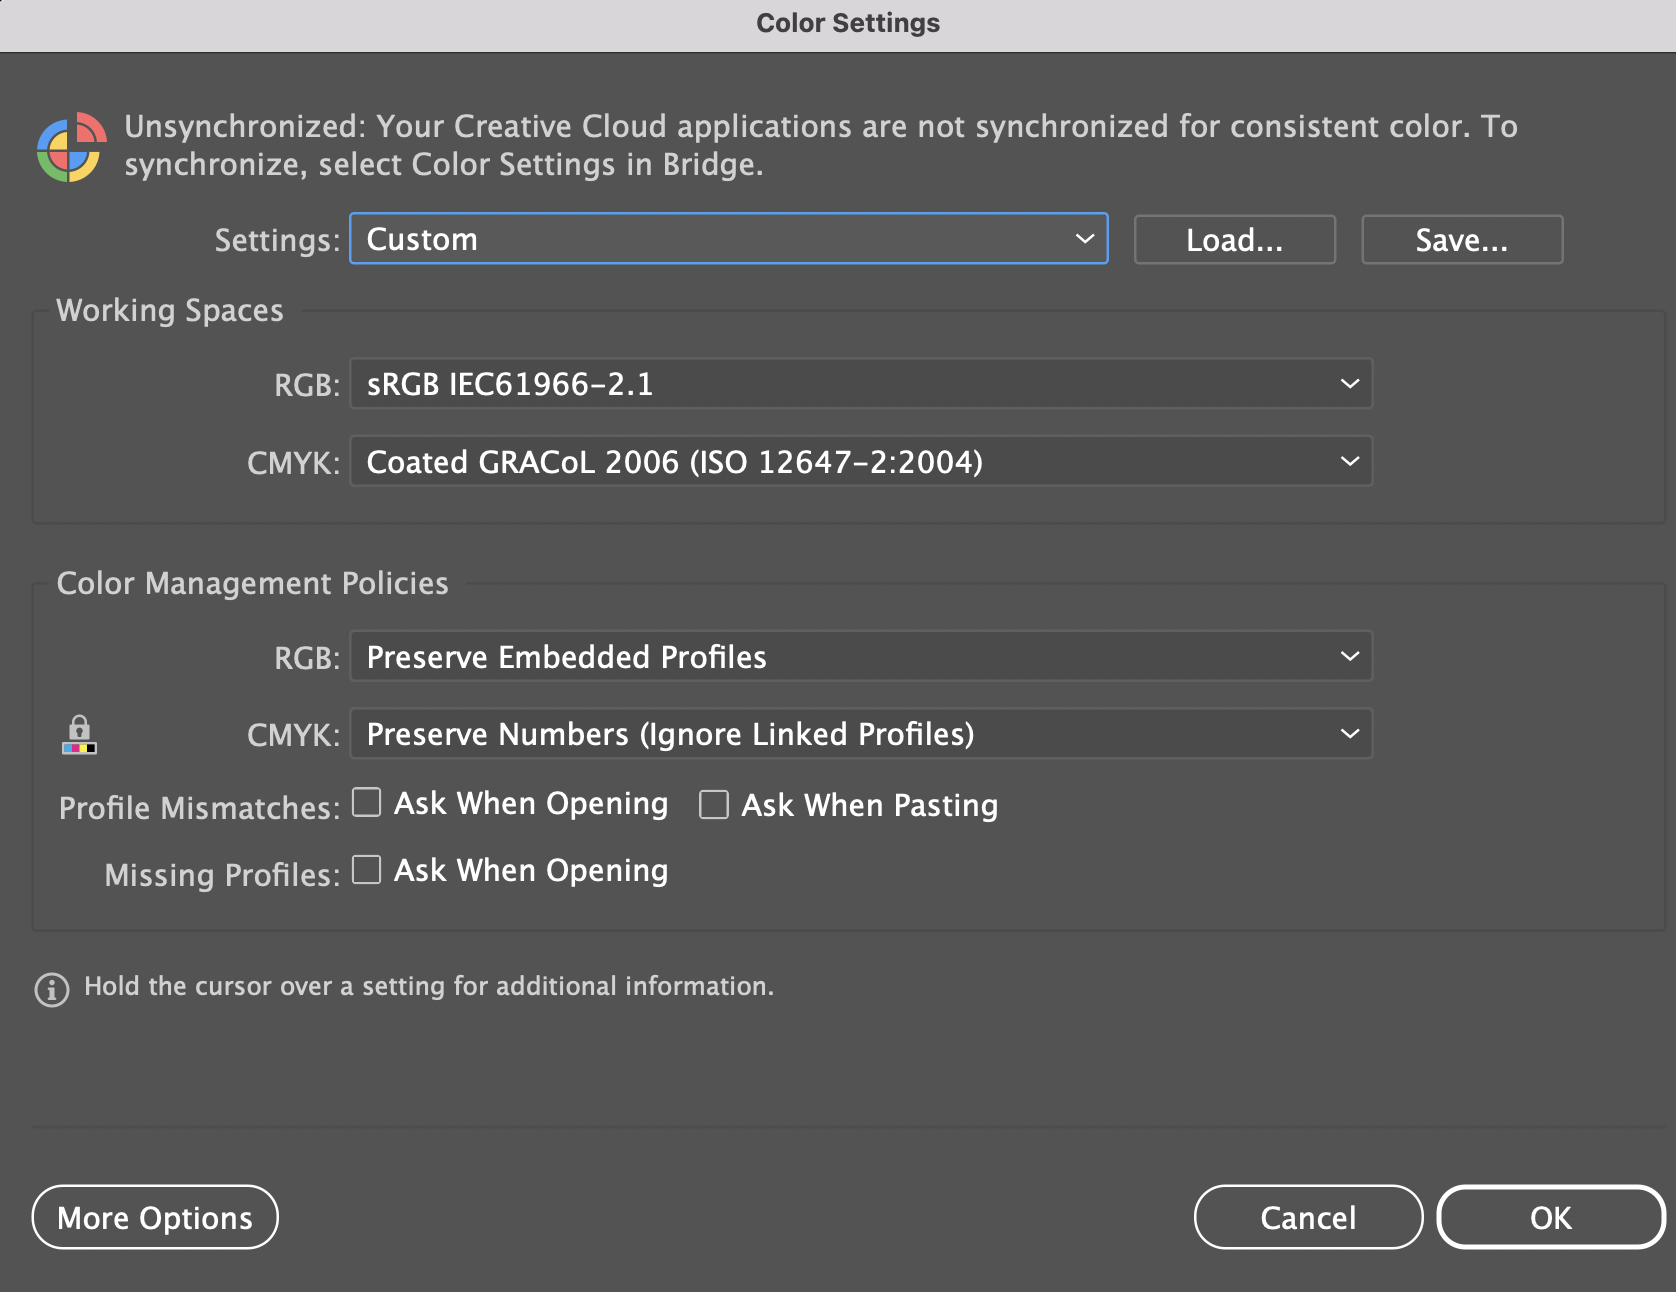The height and width of the screenshot is (1292, 1676).
Task: Click the Color Settings title bar
Action: pos(847,22)
